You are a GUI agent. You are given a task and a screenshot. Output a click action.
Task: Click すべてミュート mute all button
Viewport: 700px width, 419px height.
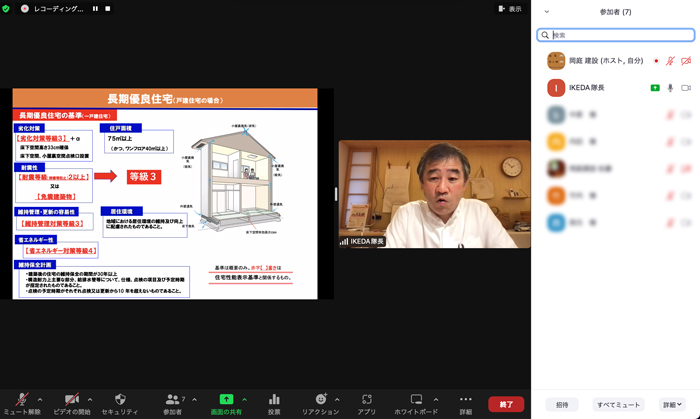pos(619,405)
